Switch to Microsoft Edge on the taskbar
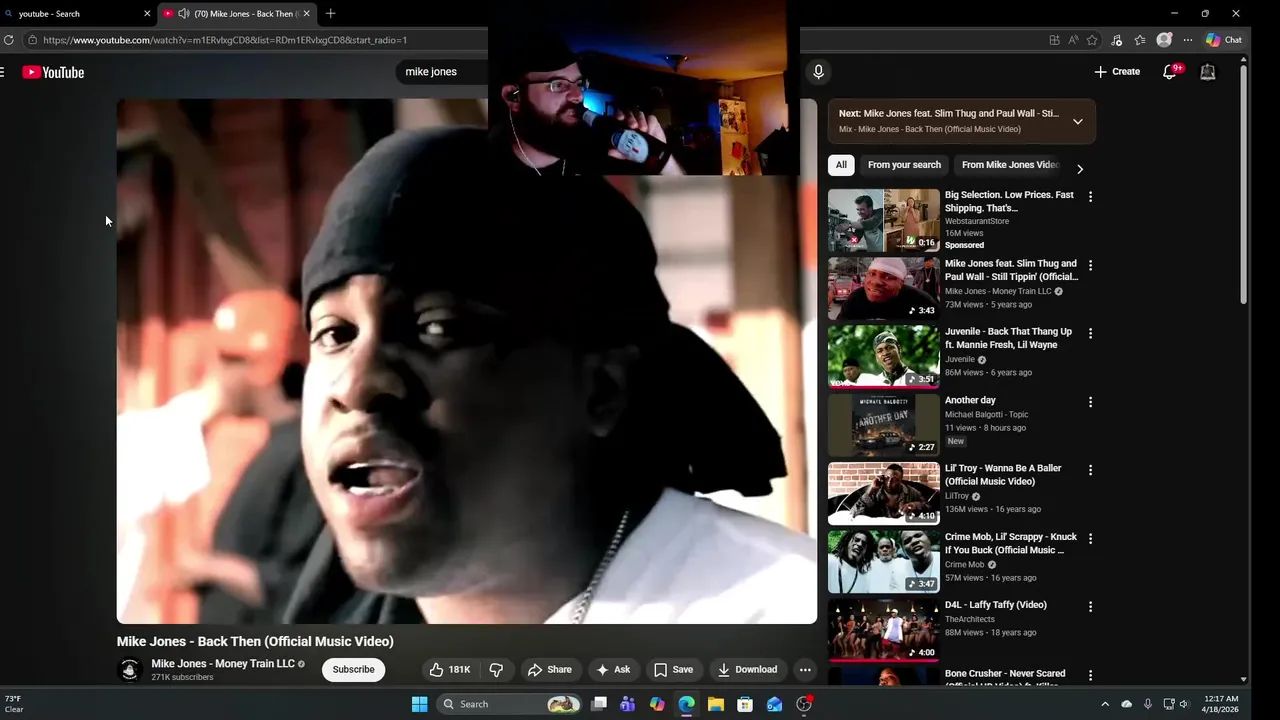This screenshot has height=720, width=1280. tap(686, 704)
